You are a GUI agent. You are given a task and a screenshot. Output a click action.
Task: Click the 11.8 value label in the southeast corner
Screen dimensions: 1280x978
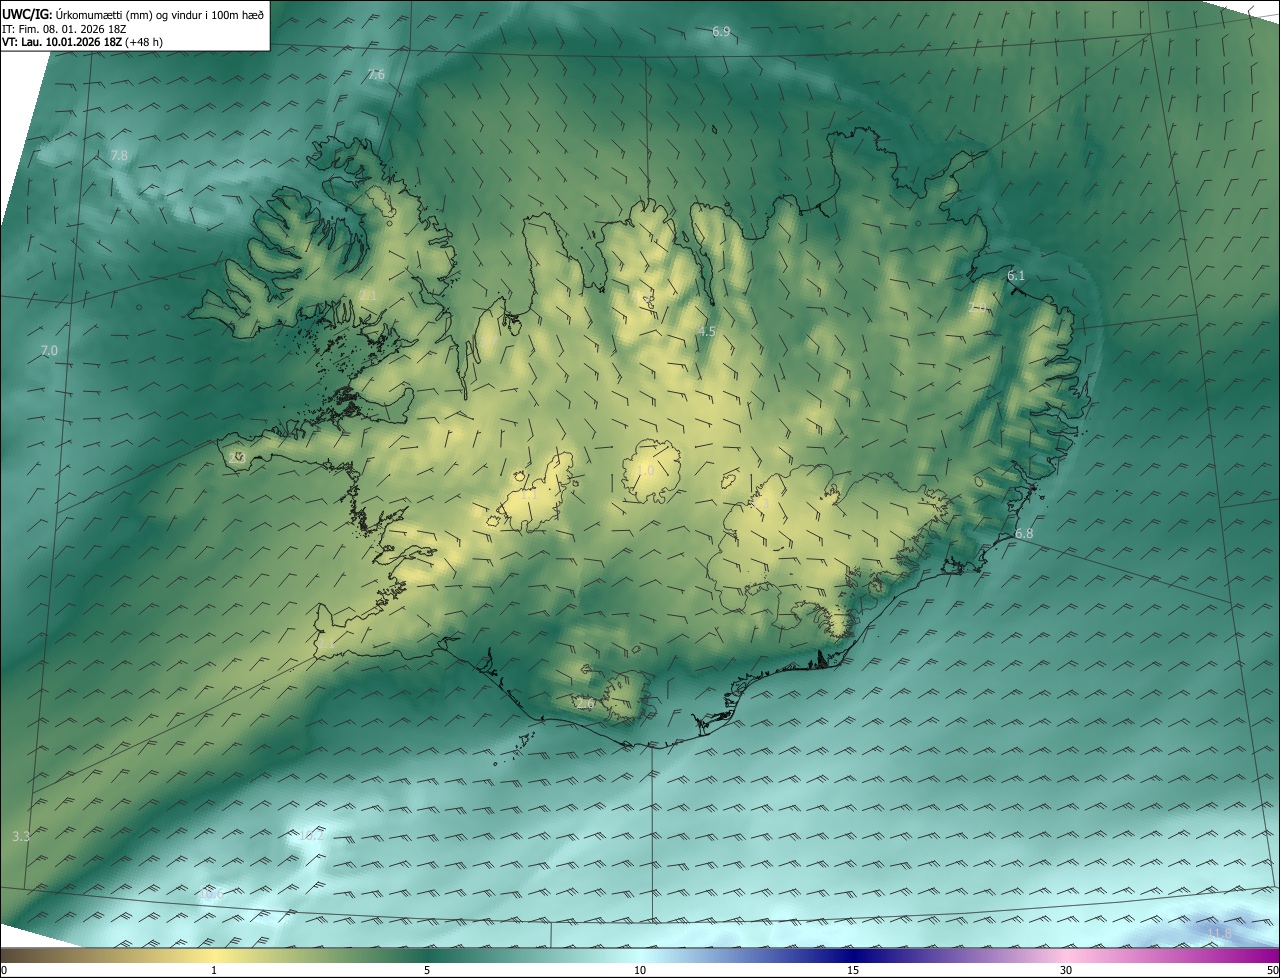(1219, 934)
